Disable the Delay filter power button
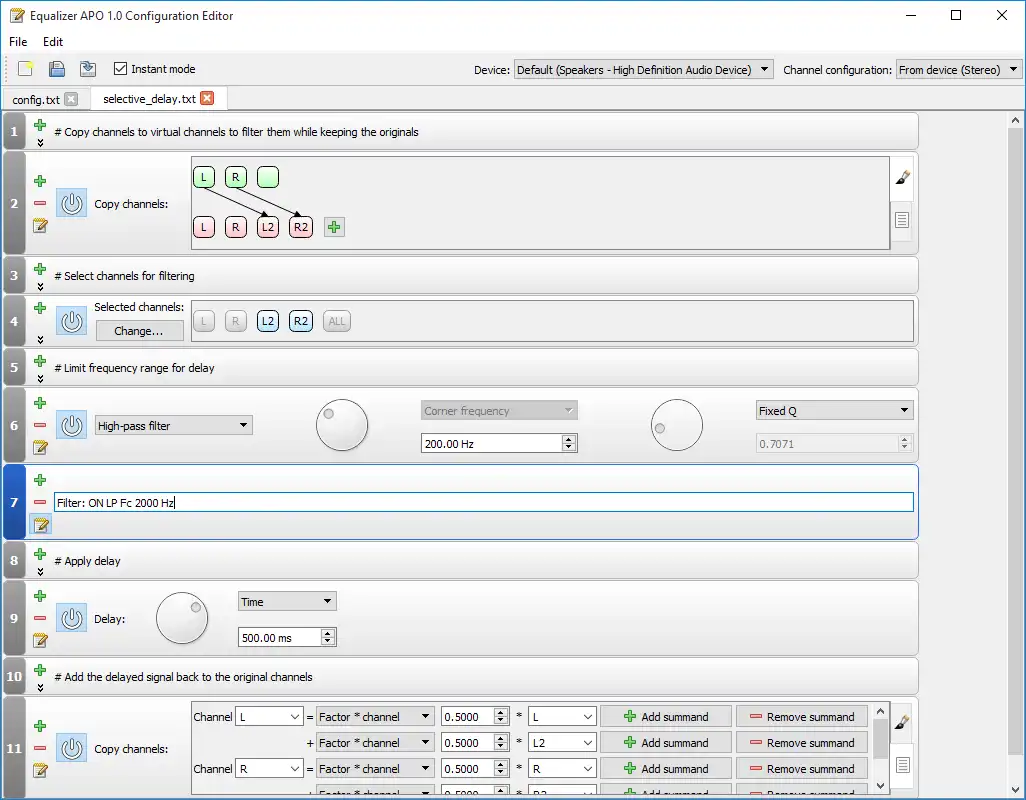The height and width of the screenshot is (800, 1026). pyautogui.click(x=71, y=619)
